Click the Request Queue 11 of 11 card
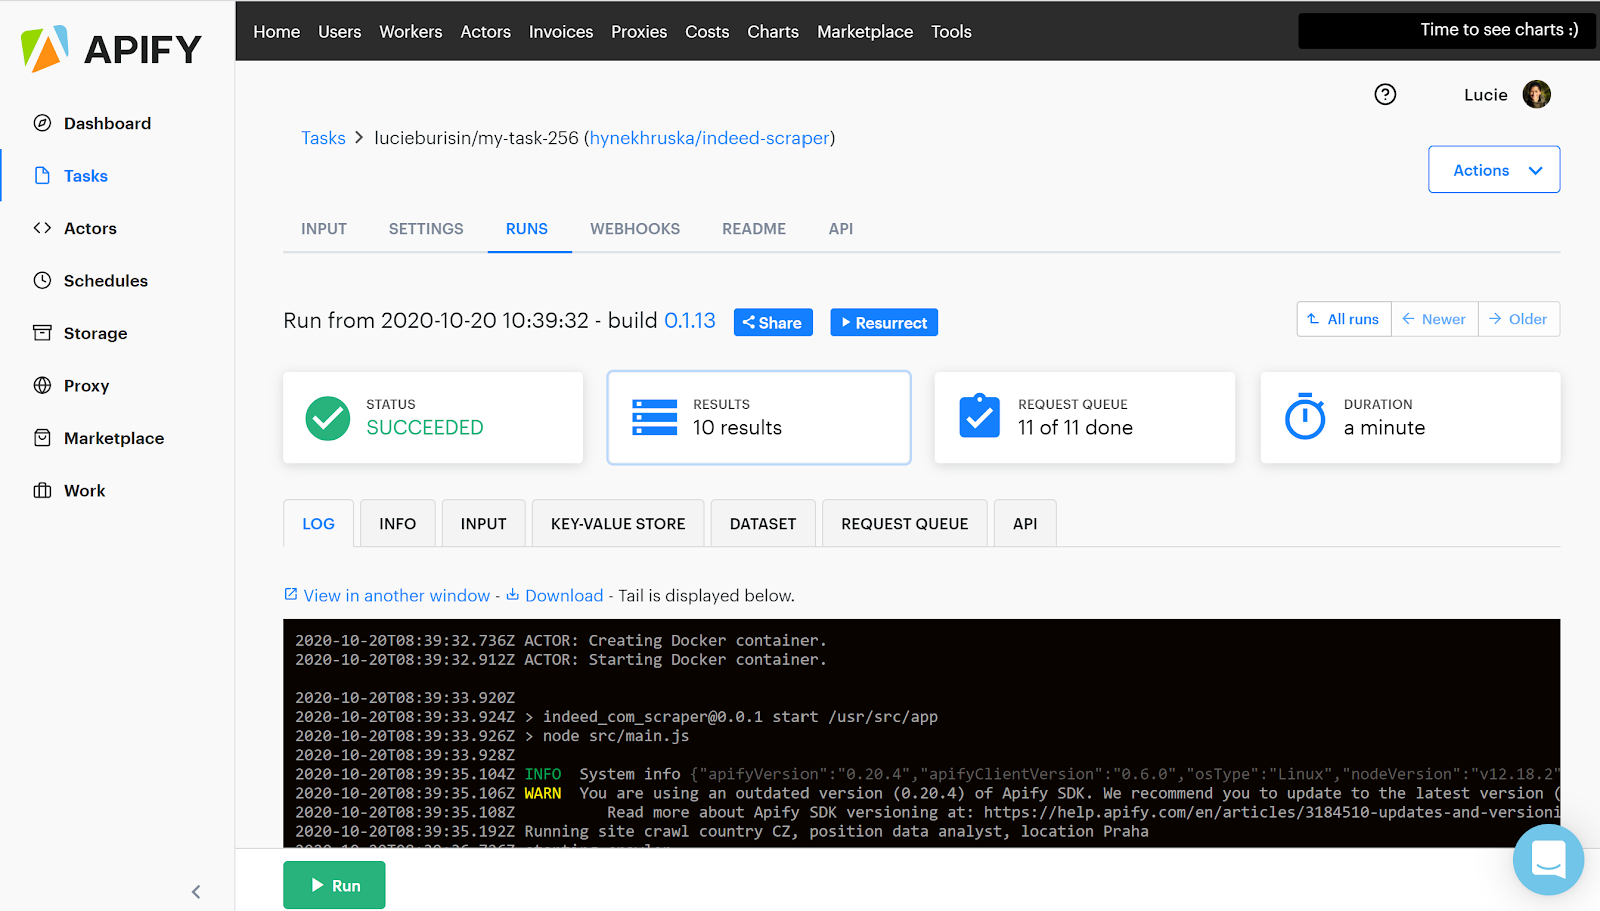The height and width of the screenshot is (911, 1600). point(1085,418)
